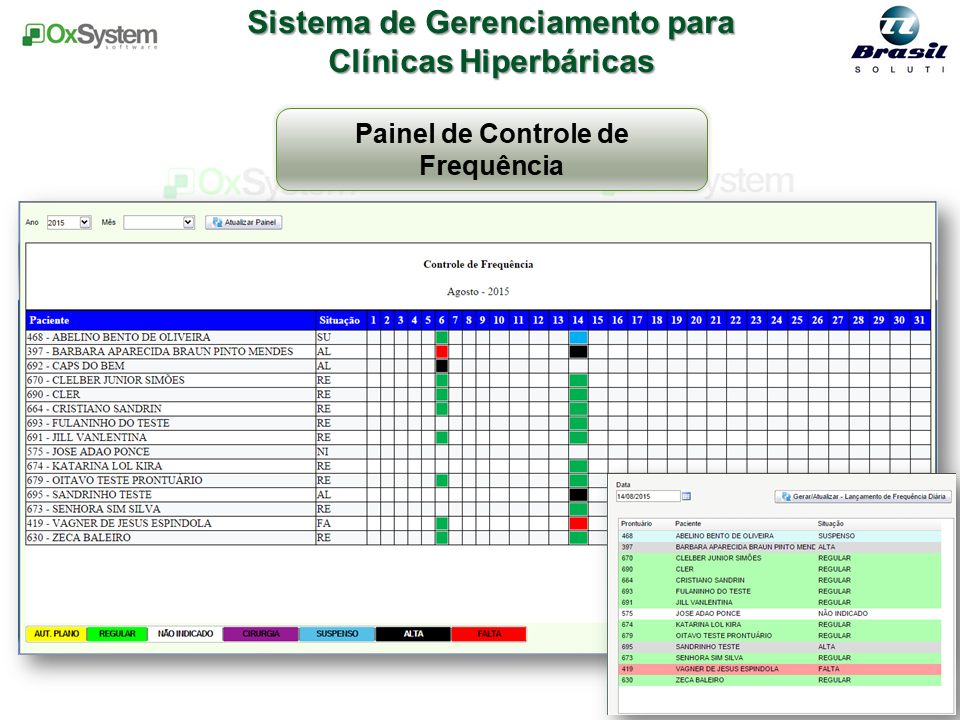Screen dimensions: 960x720
Task: Select Zeca Baleiro row in the daily list
Action: [780, 680]
